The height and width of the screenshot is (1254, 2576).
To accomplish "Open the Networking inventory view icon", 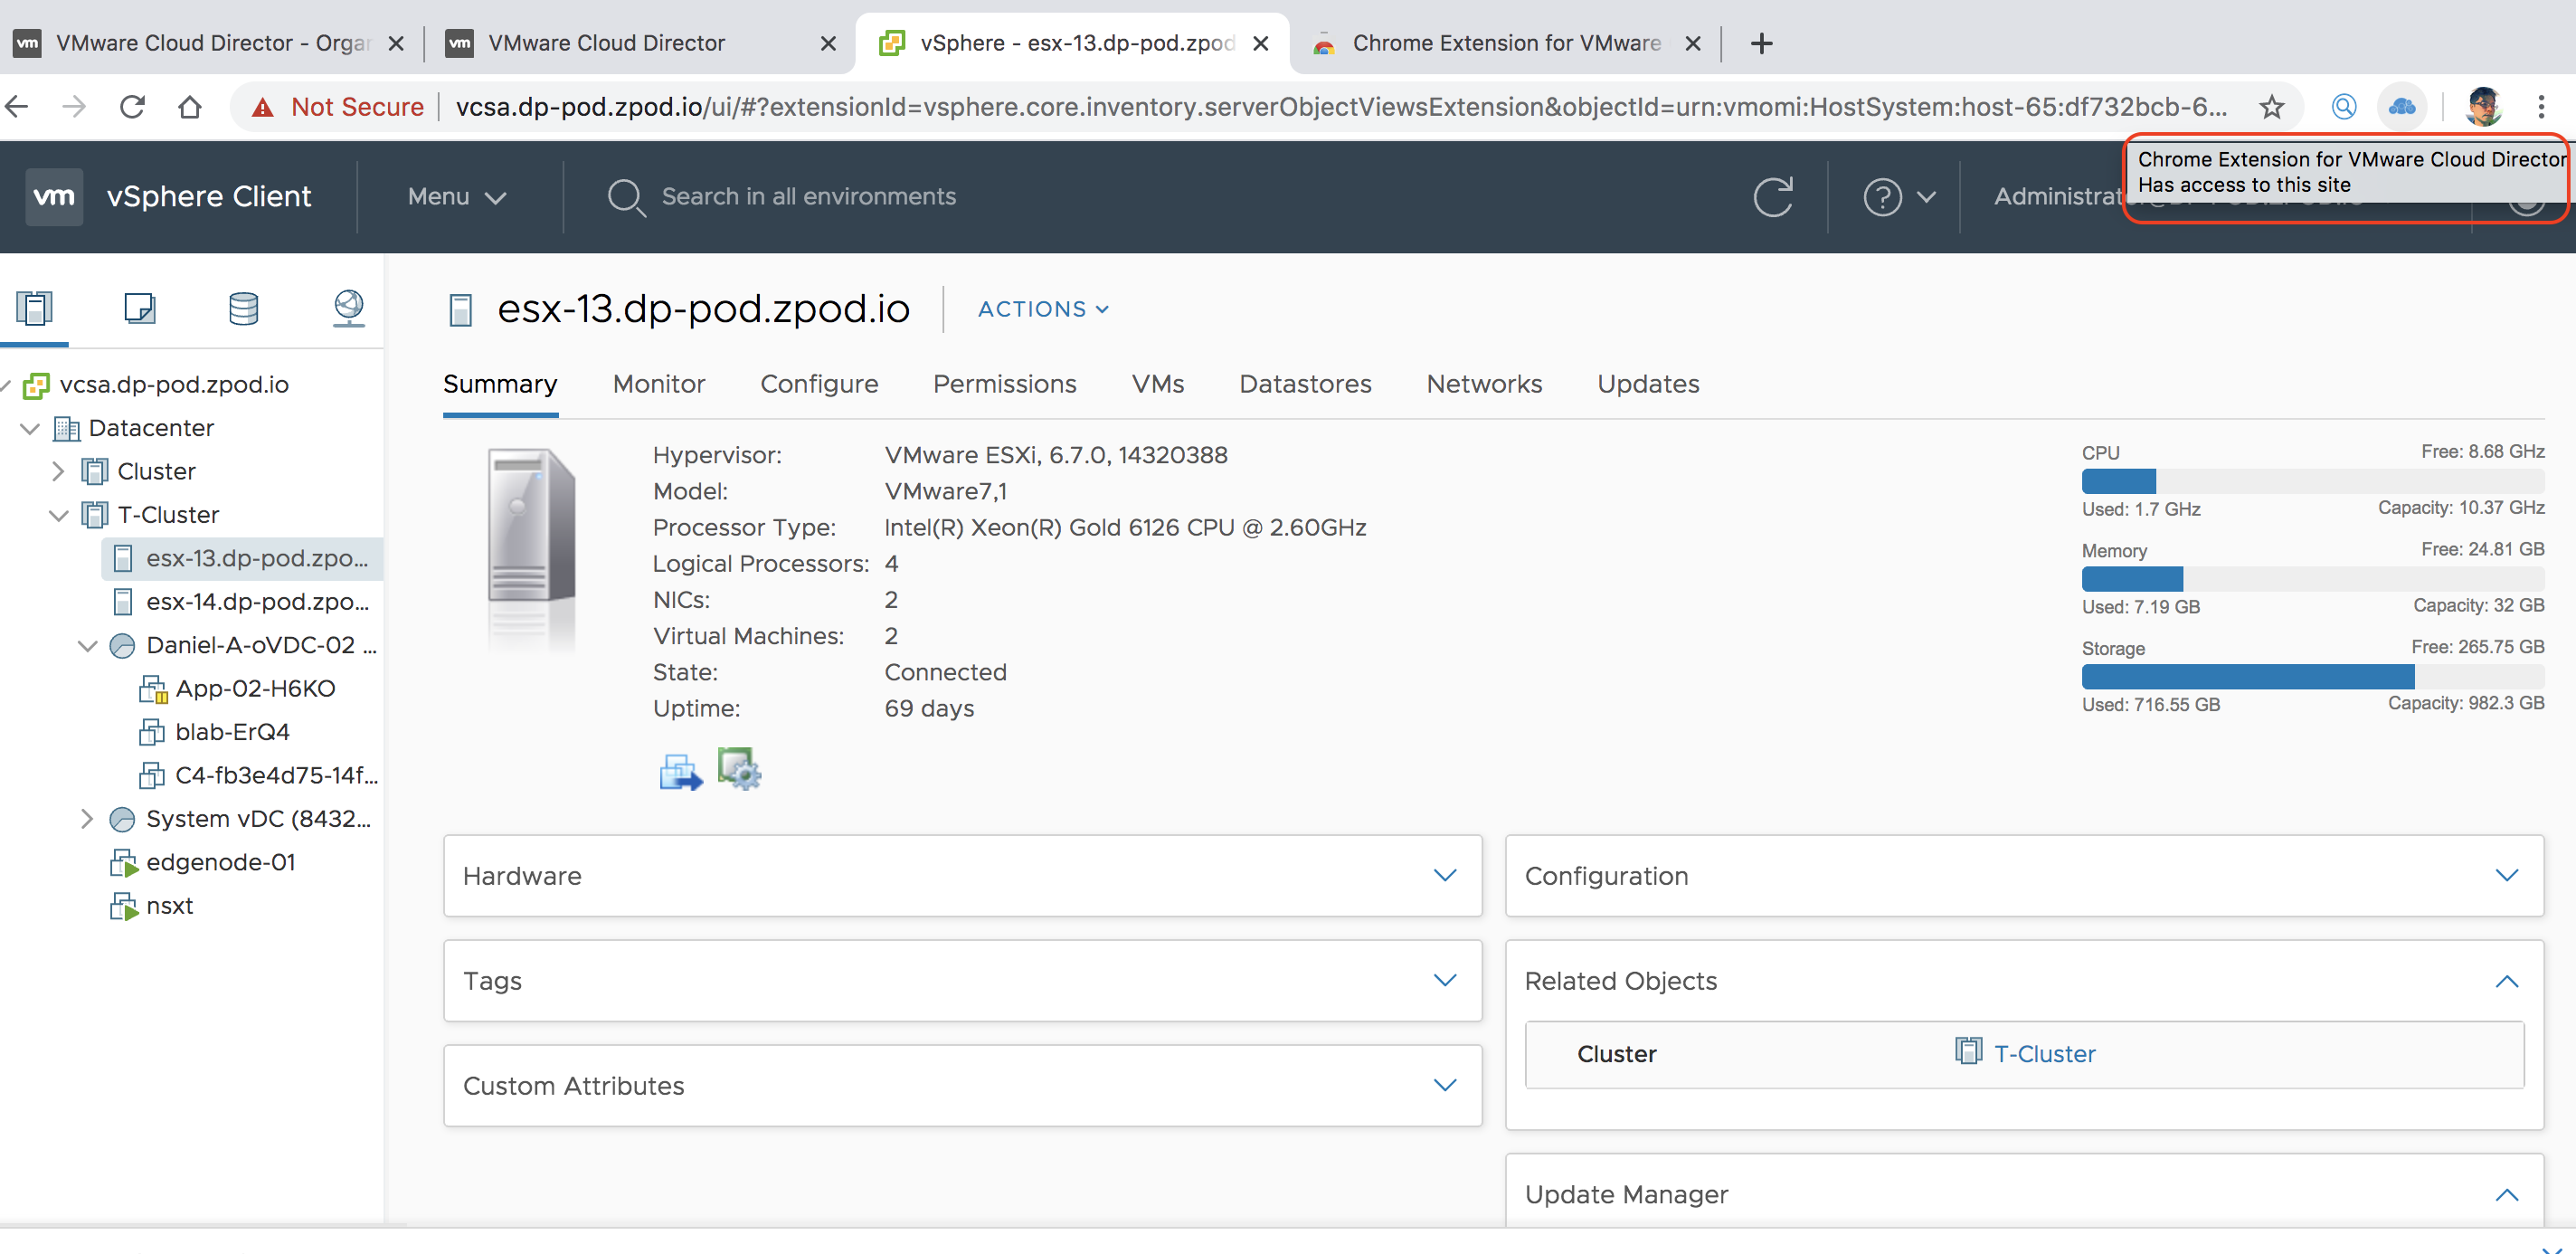I will coord(348,308).
